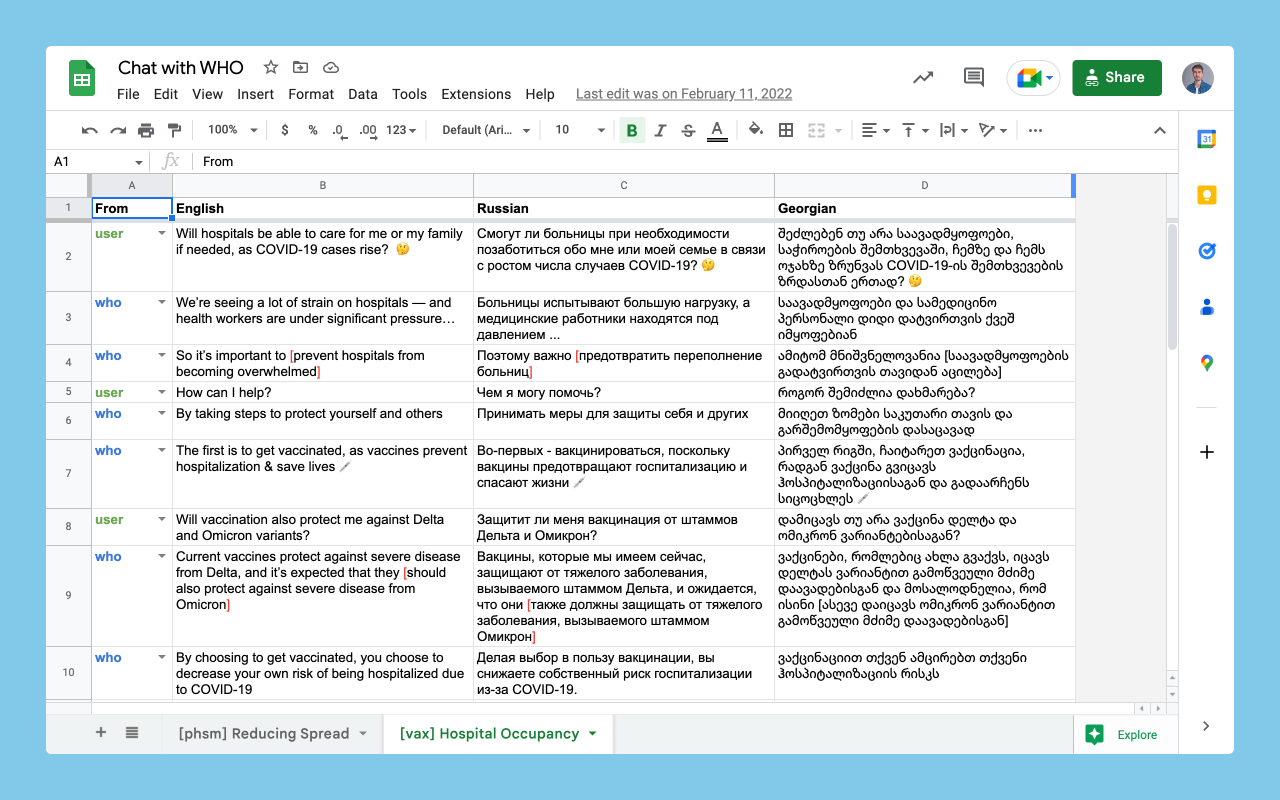Image resolution: width=1280 pixels, height=800 pixels.
Task: Get add-ons with plus icon
Action: pyautogui.click(x=1207, y=452)
